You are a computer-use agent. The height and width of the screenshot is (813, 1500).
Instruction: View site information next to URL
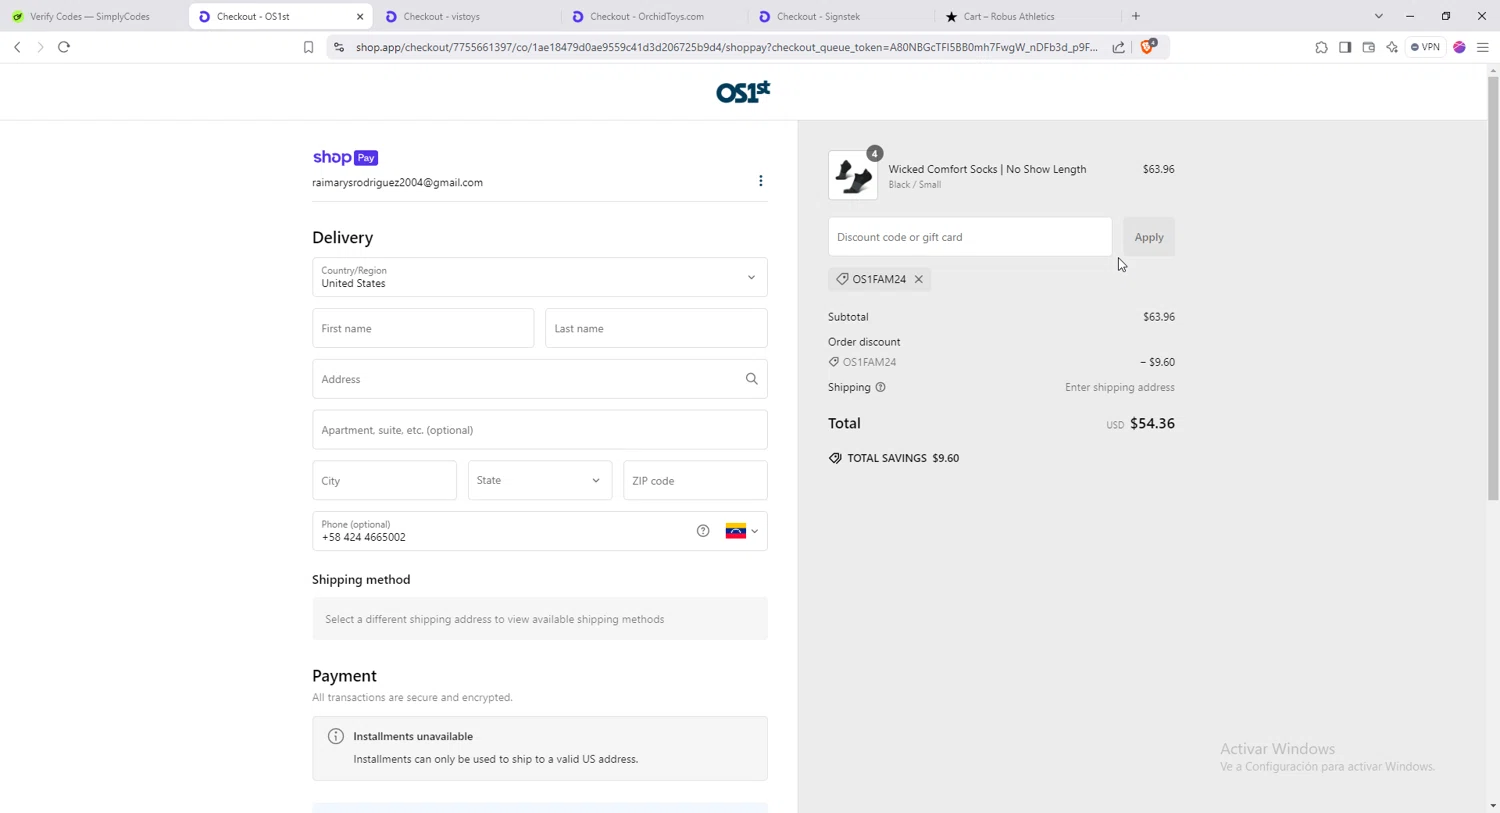[x=339, y=47]
